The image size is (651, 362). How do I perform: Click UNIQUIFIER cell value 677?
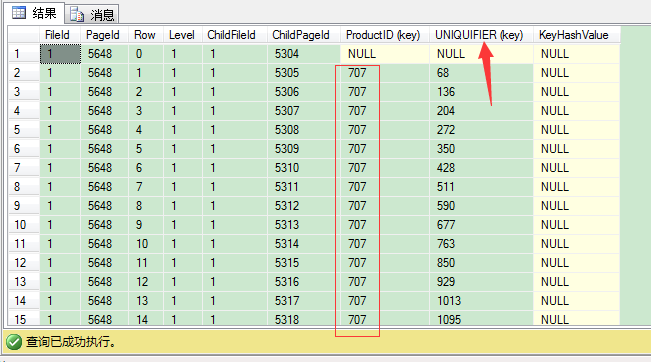click(481, 225)
